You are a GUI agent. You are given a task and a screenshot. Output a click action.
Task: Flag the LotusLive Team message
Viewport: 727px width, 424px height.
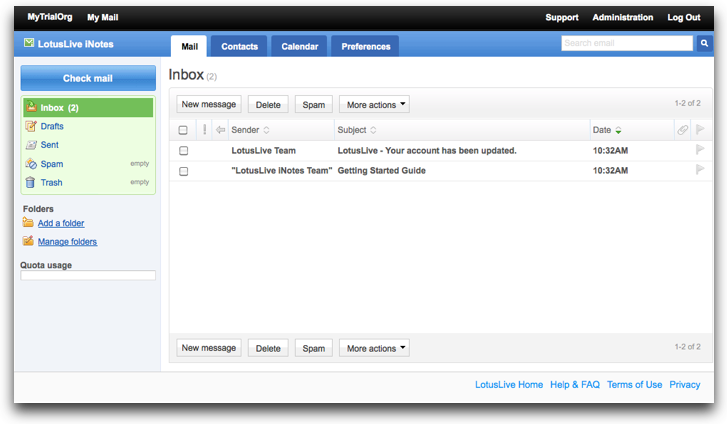click(700, 149)
